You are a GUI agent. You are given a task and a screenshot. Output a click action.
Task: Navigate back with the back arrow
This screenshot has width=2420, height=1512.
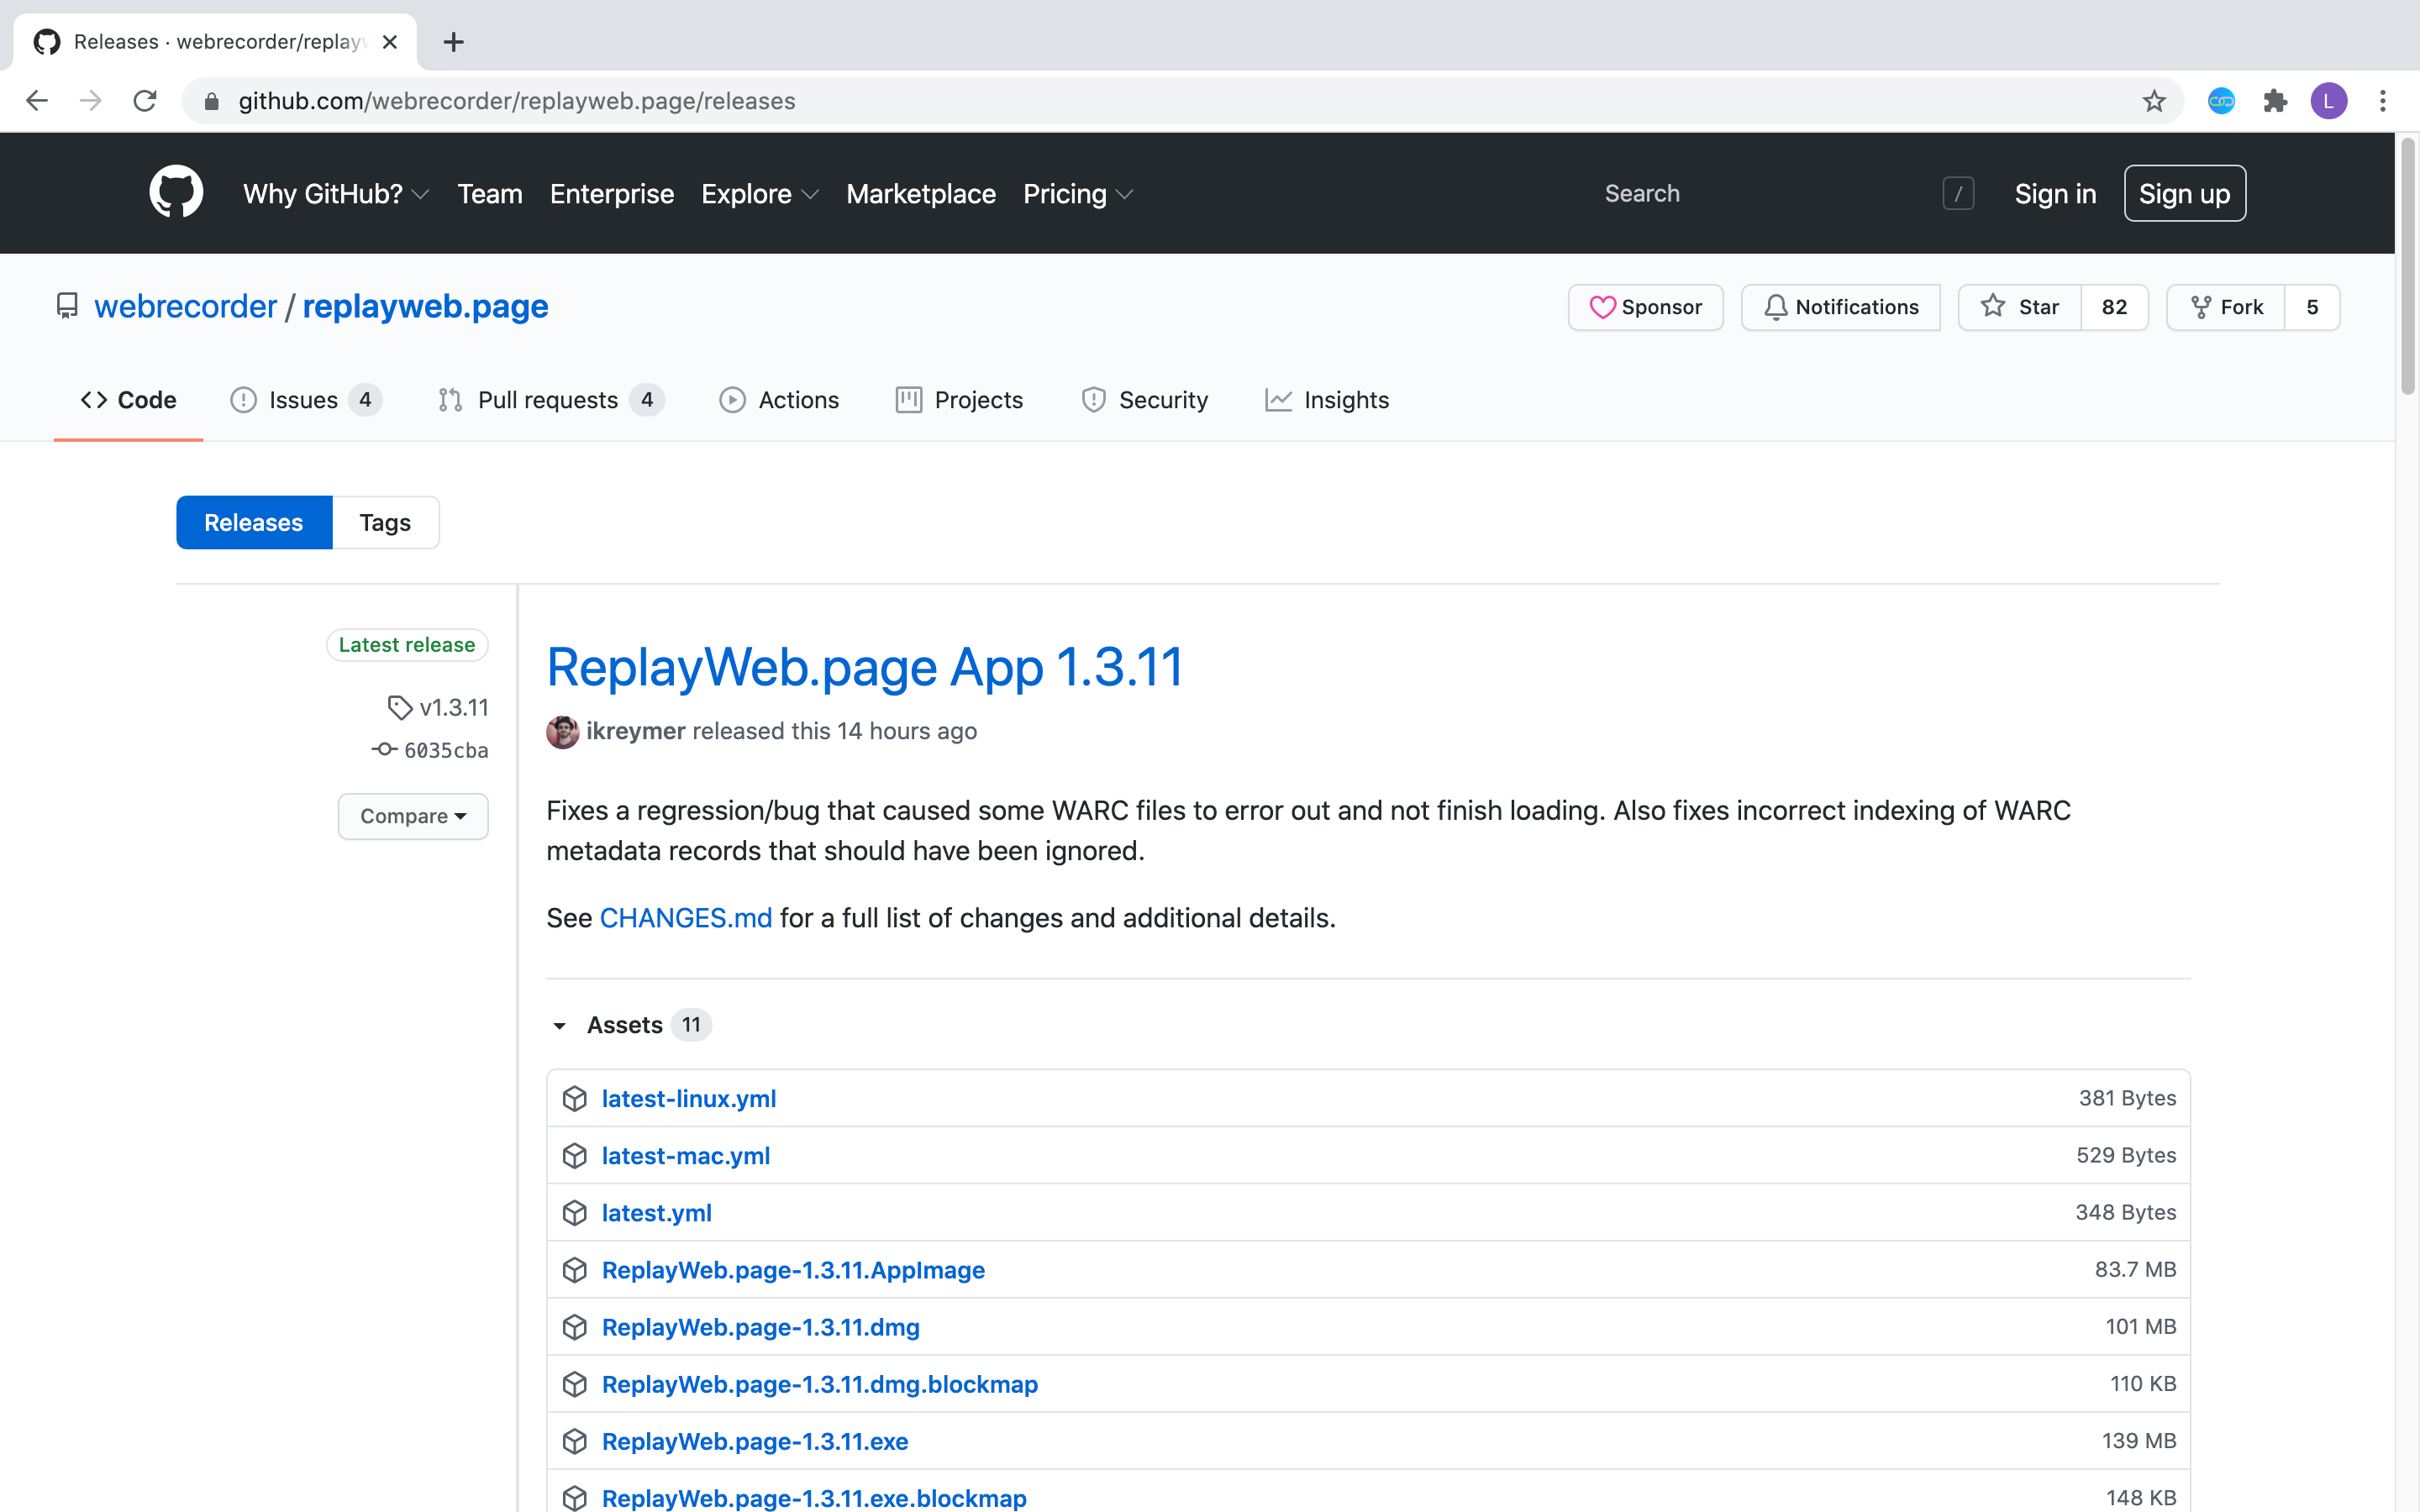[37, 101]
